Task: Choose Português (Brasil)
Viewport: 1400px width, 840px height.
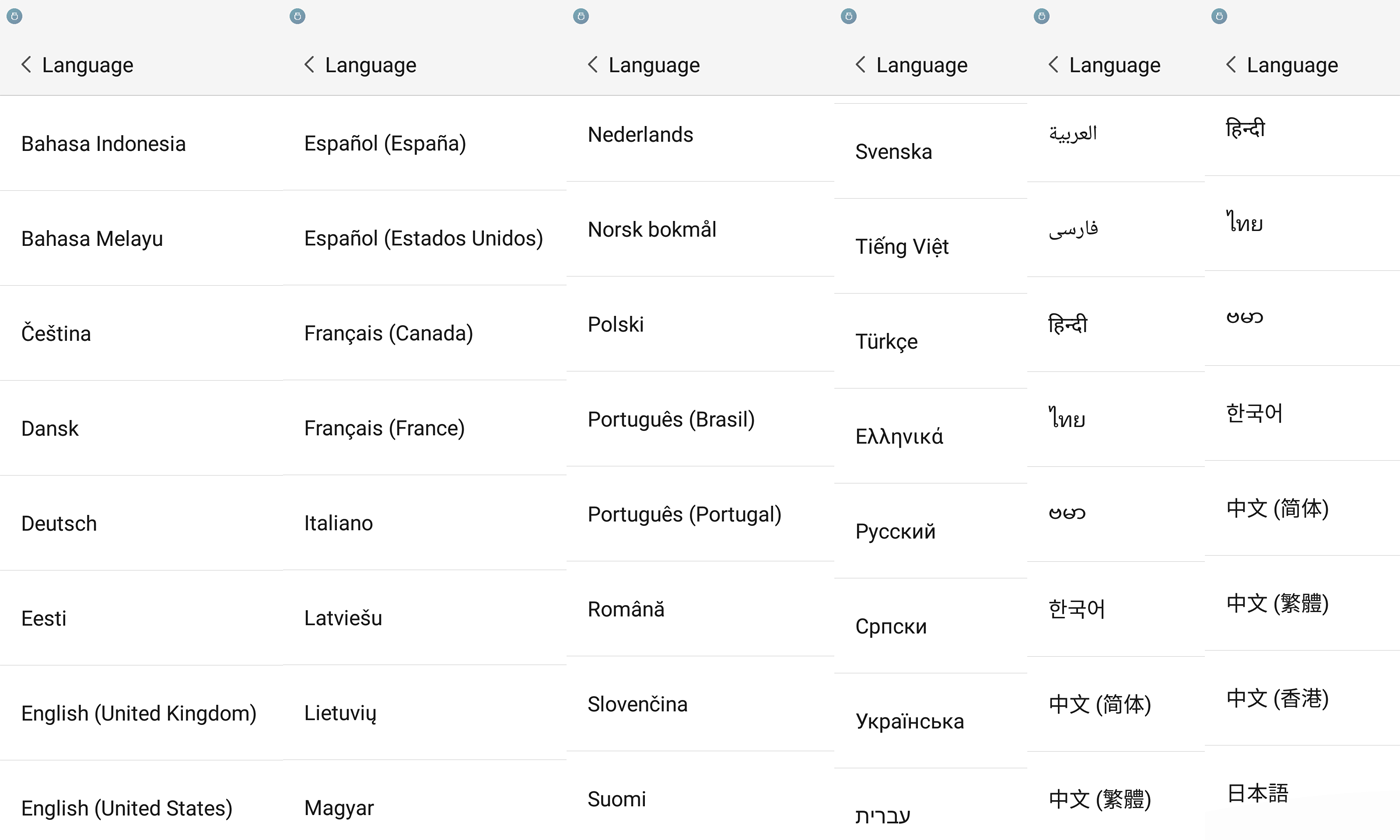Action: pyautogui.click(x=700, y=419)
